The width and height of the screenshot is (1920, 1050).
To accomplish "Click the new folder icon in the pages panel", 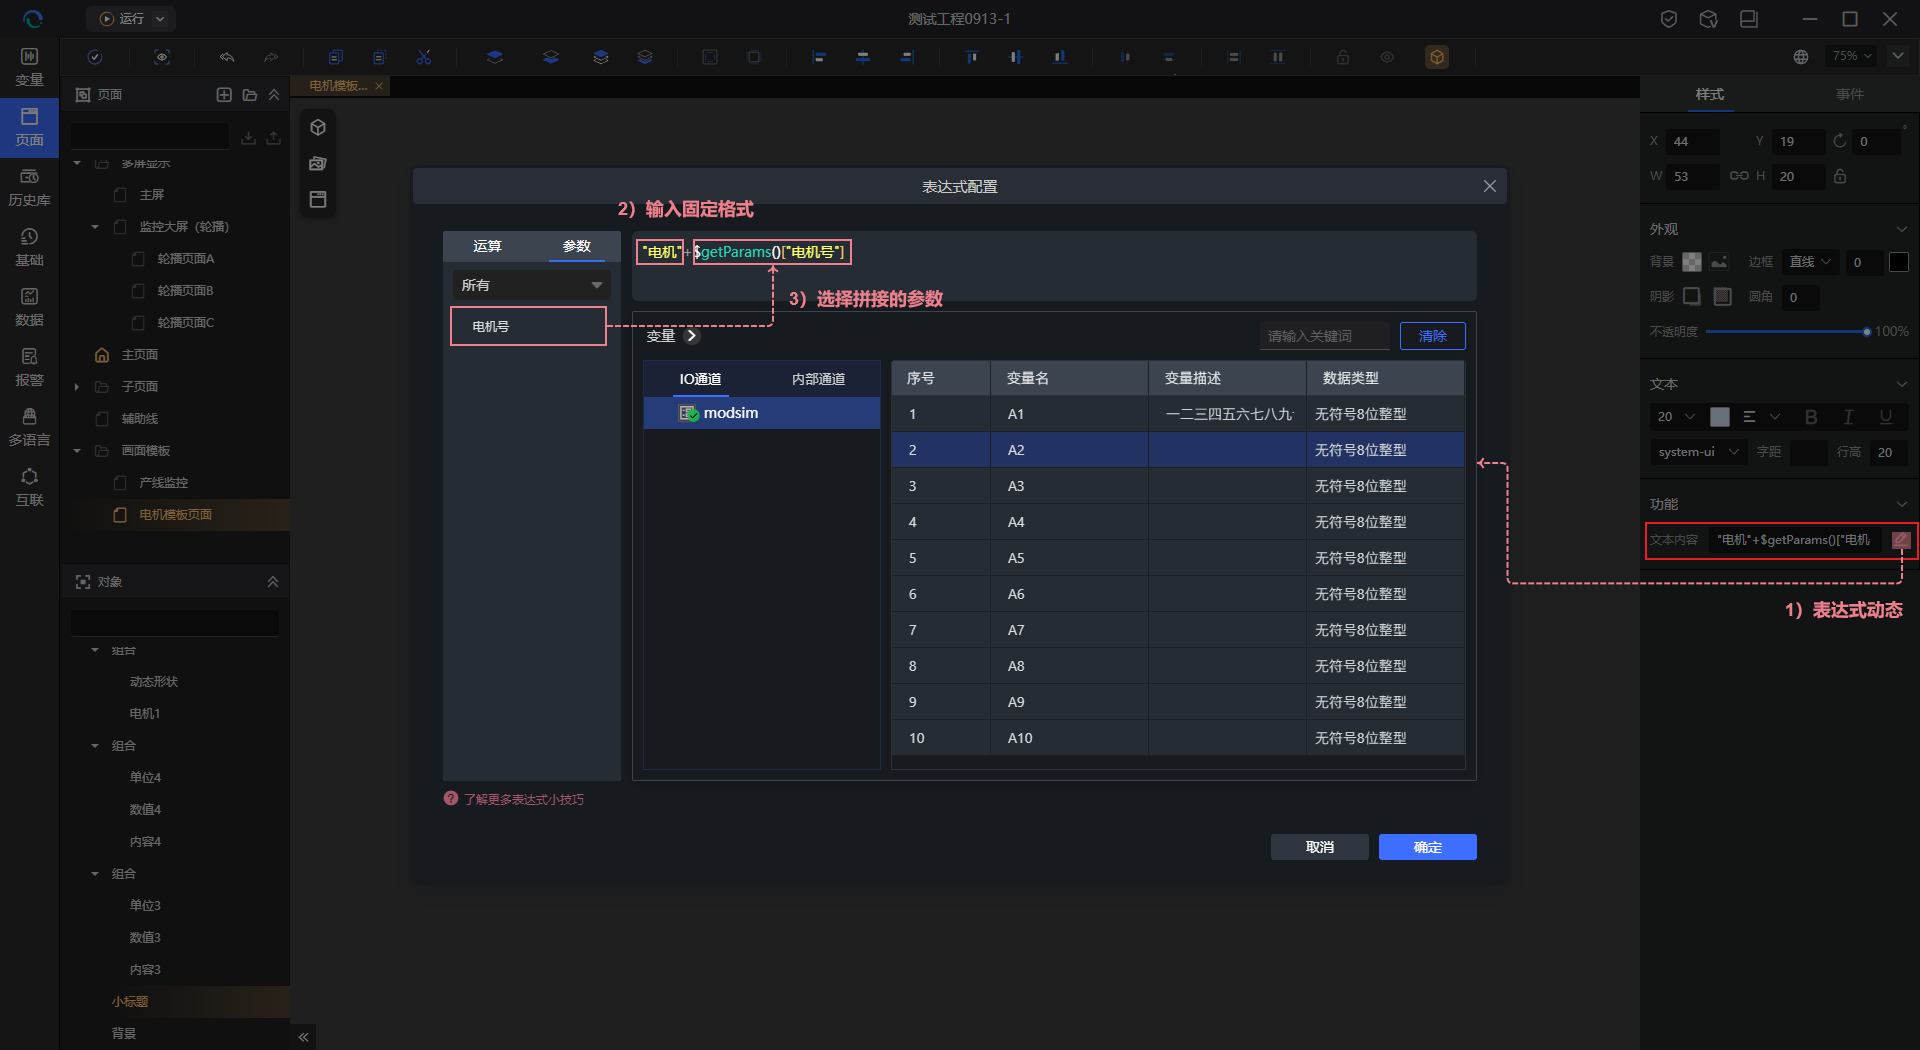I will click(250, 95).
